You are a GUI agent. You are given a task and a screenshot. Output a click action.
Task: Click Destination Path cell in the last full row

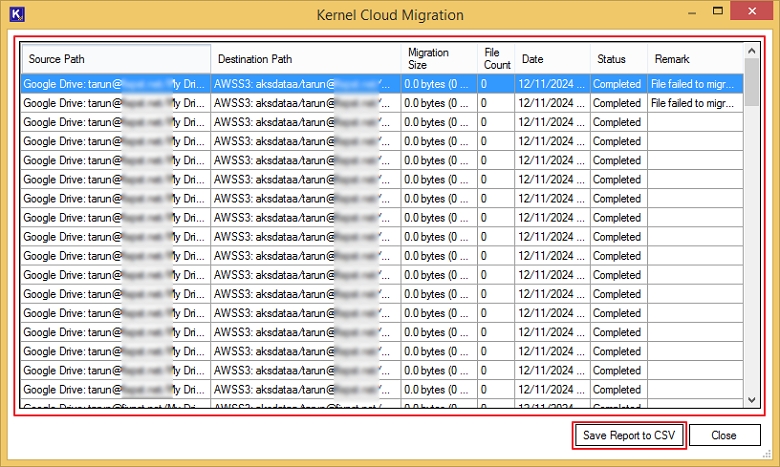305,389
